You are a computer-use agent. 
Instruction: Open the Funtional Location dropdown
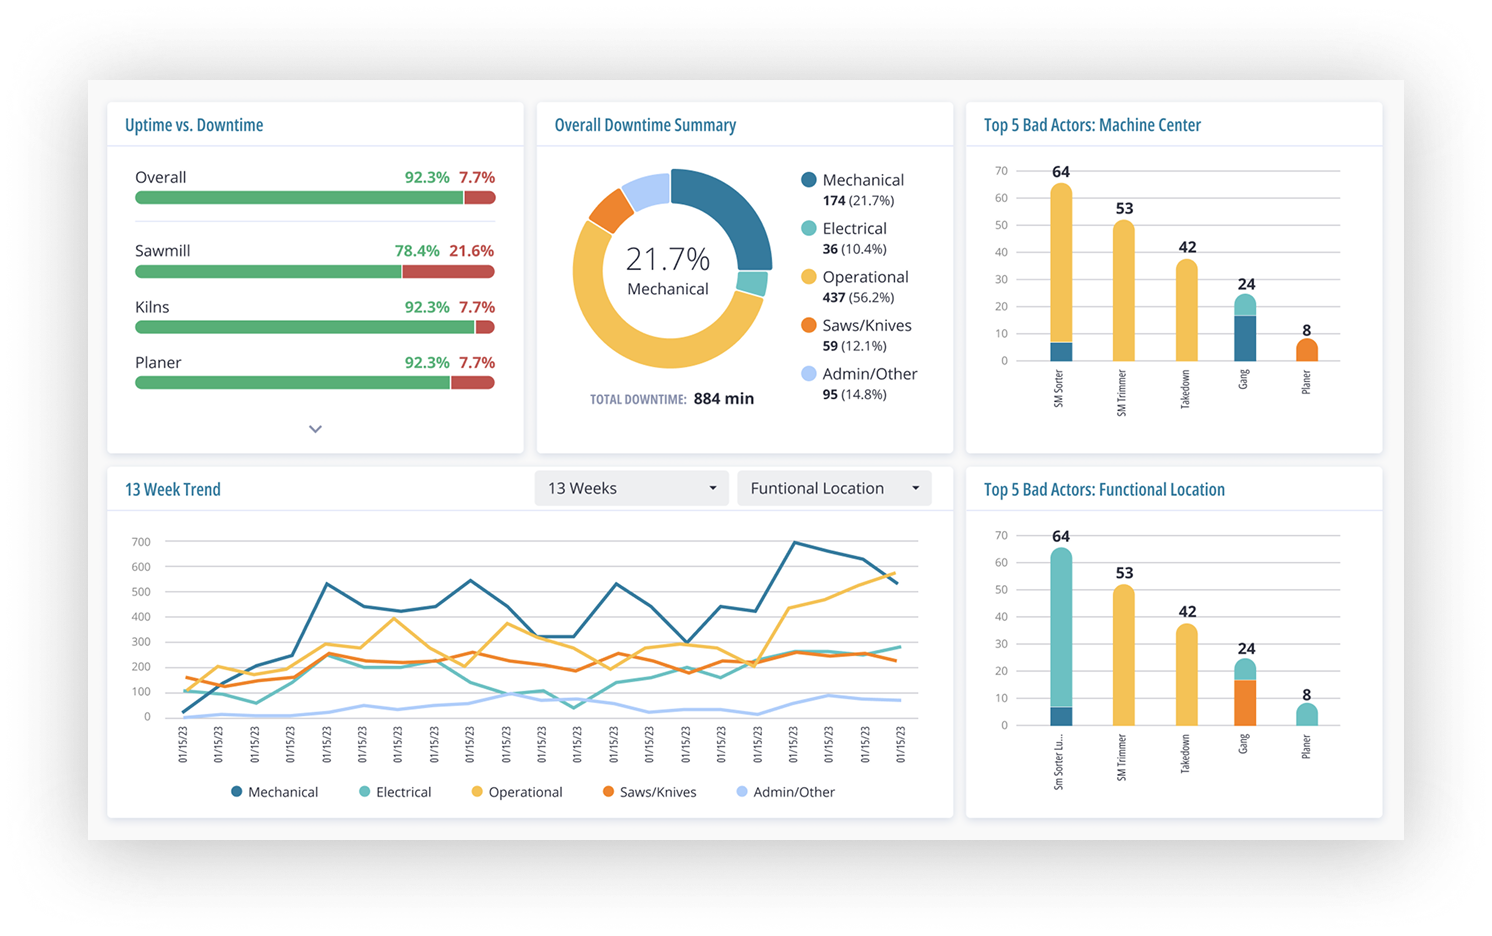[x=834, y=488]
